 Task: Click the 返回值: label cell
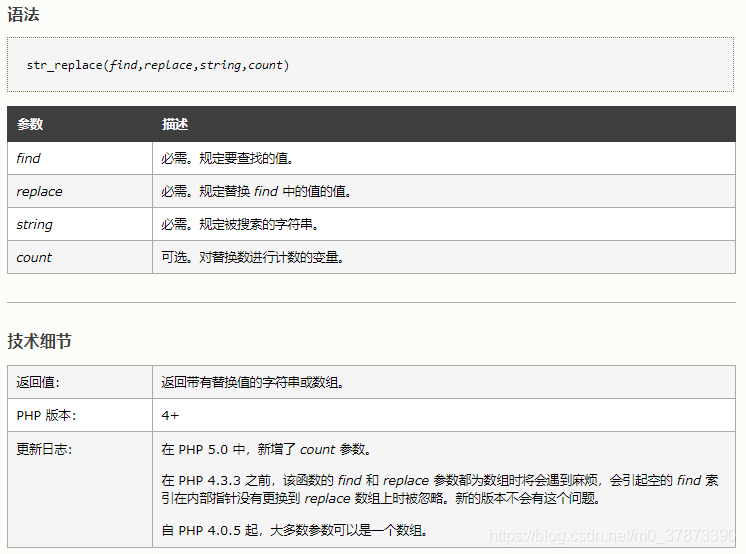[x=80, y=382]
